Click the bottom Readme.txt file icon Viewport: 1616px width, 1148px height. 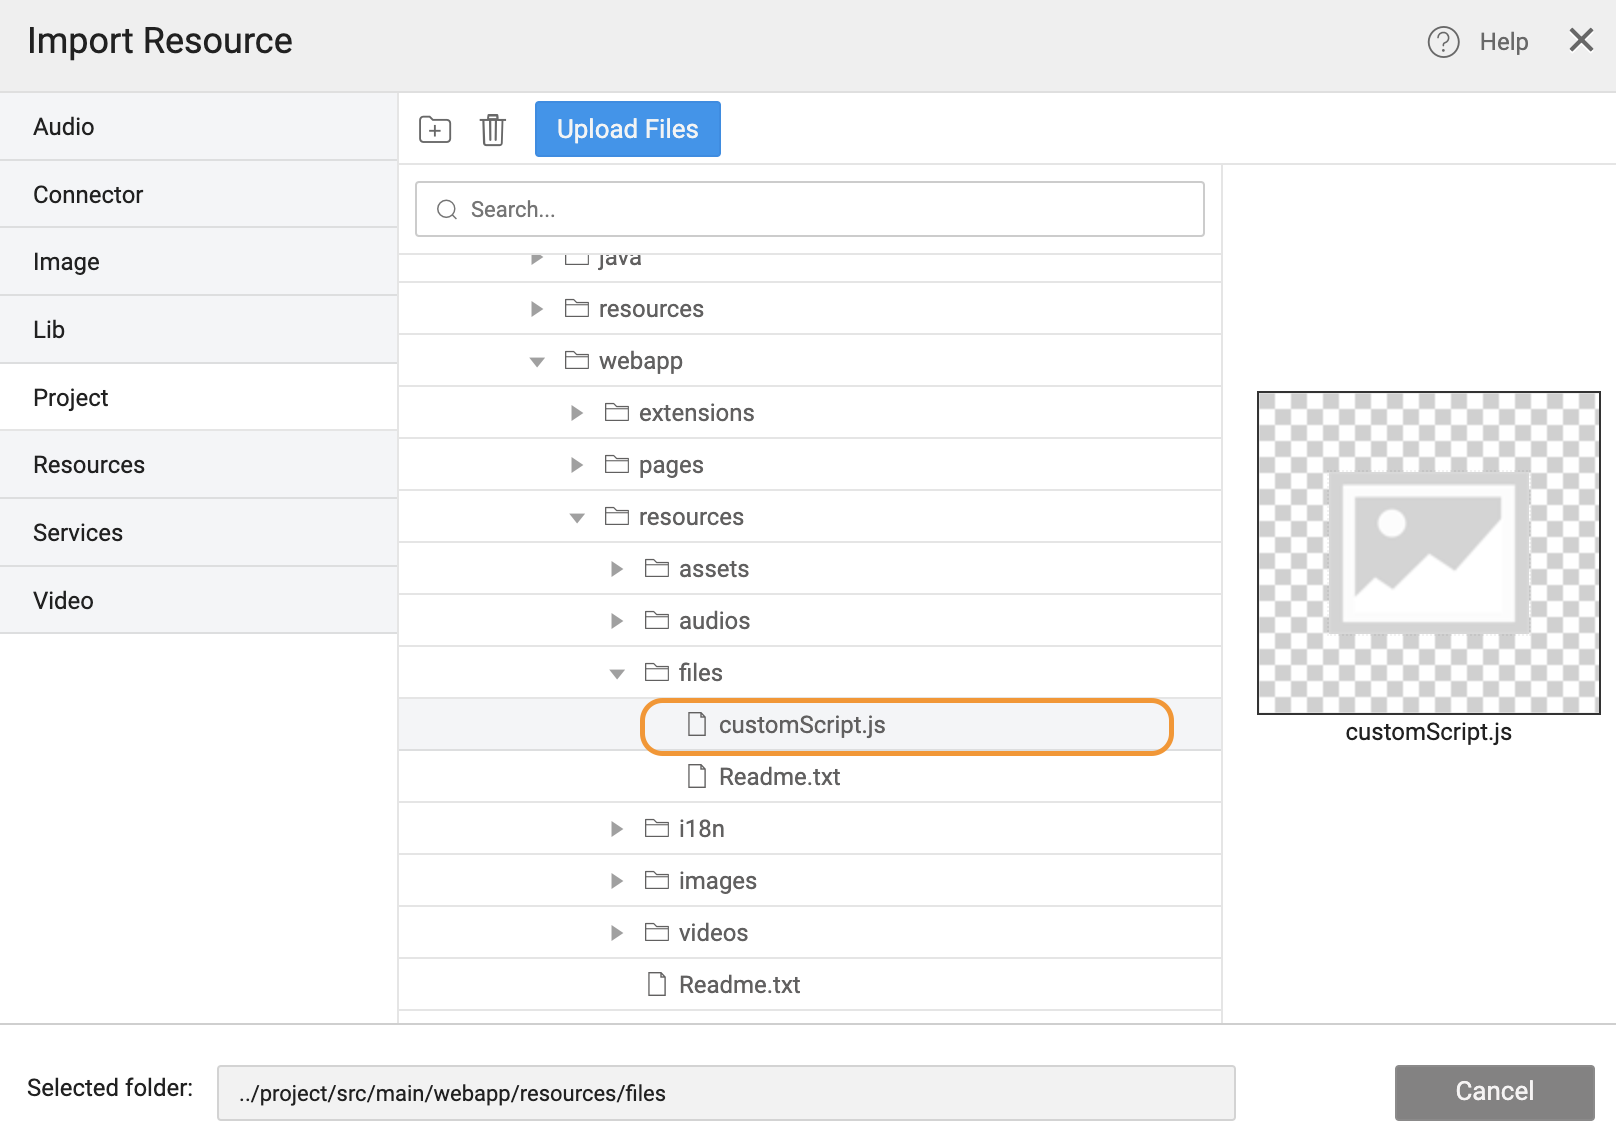[656, 984]
